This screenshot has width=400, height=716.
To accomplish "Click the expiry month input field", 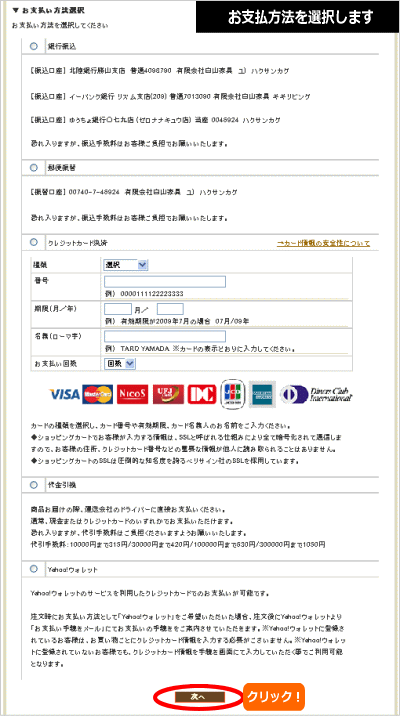I will pyautogui.click(x=118, y=309).
